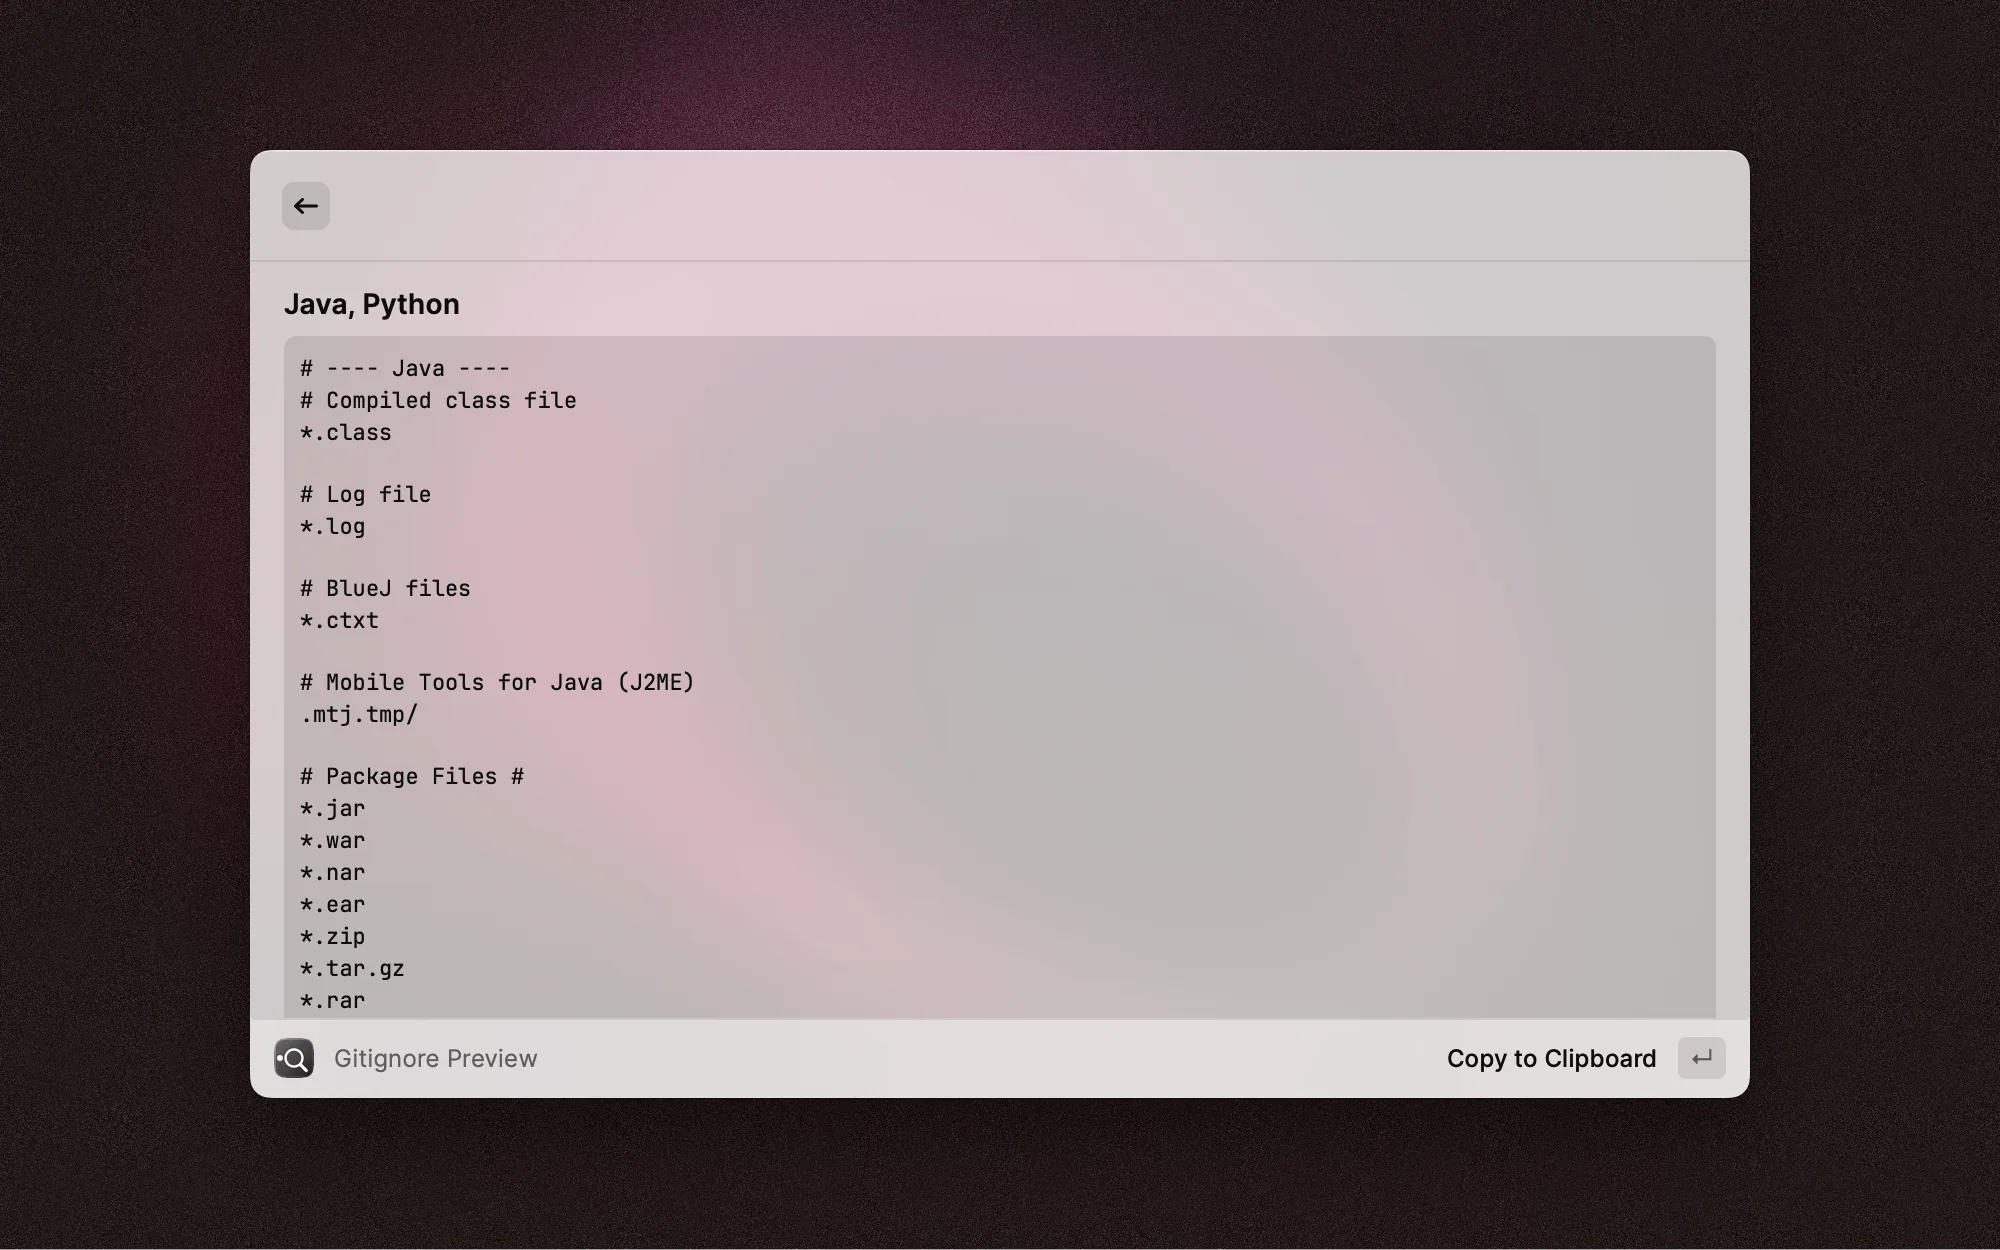Select the '*.rar' pattern line
2000x1250 pixels.
tap(333, 1000)
